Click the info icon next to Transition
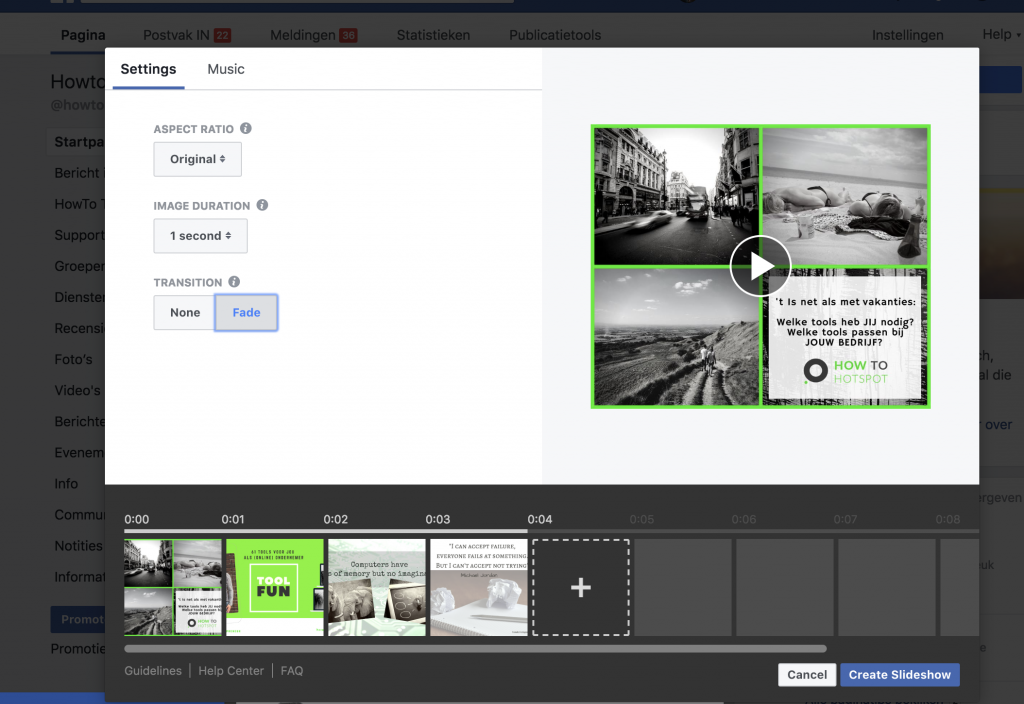The width and height of the screenshot is (1024, 704). click(234, 282)
